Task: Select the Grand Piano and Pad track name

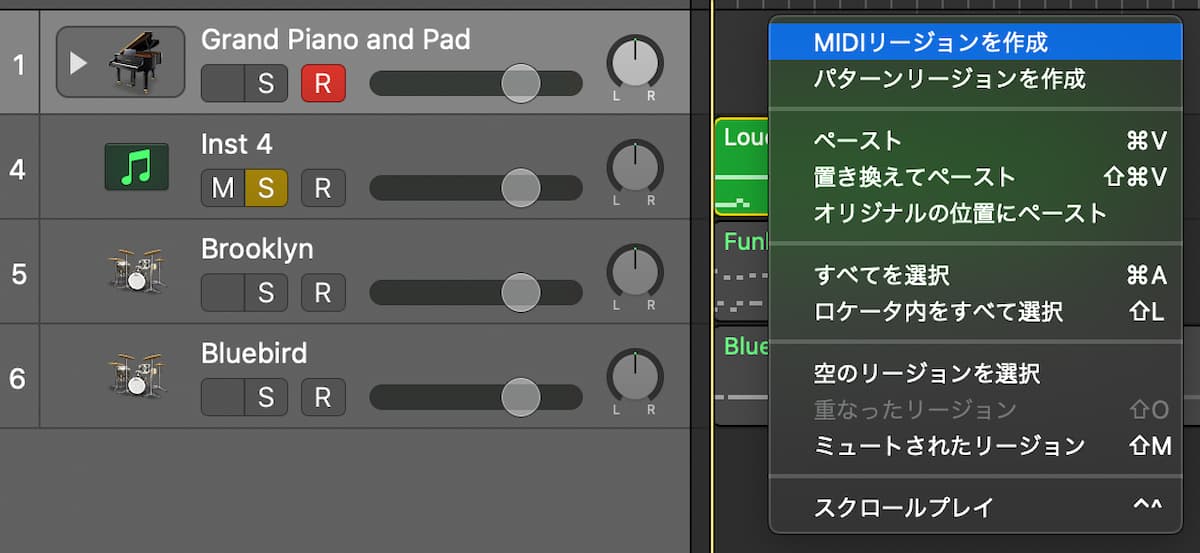Action: 335,39
